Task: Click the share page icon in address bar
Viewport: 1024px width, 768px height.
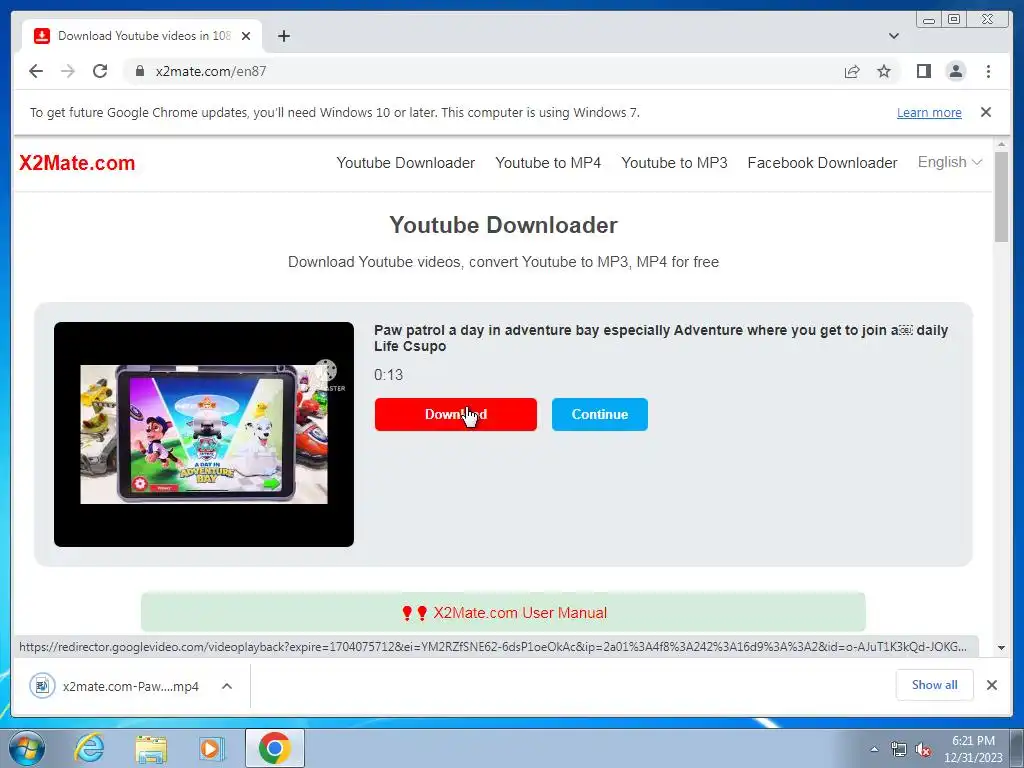Action: coord(852,71)
